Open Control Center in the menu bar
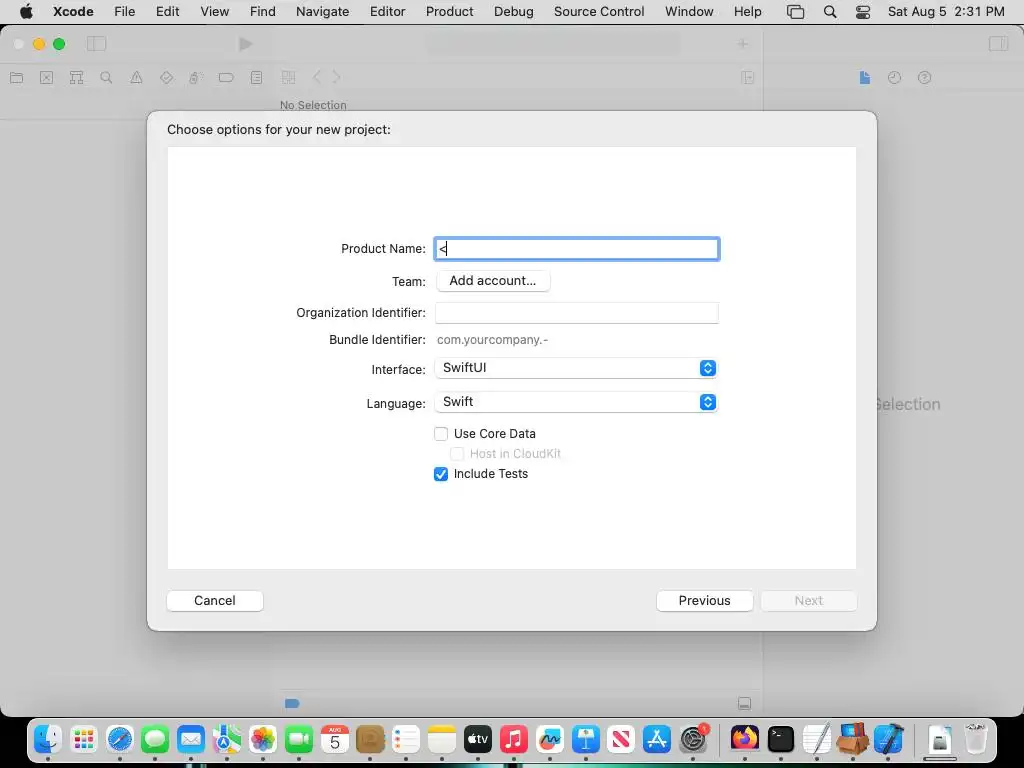 [x=863, y=12]
